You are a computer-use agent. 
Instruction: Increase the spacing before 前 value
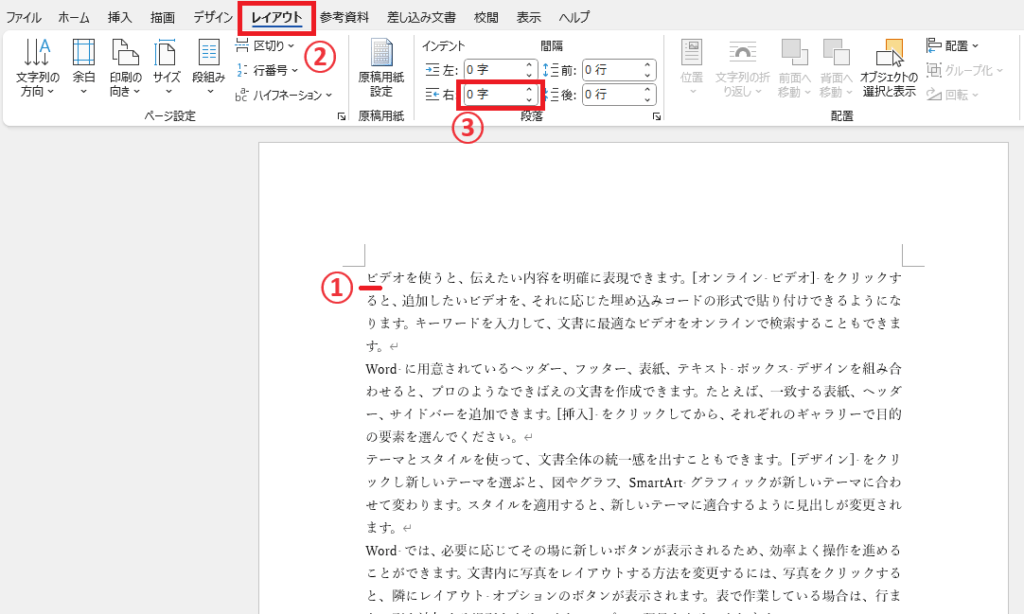click(x=647, y=65)
